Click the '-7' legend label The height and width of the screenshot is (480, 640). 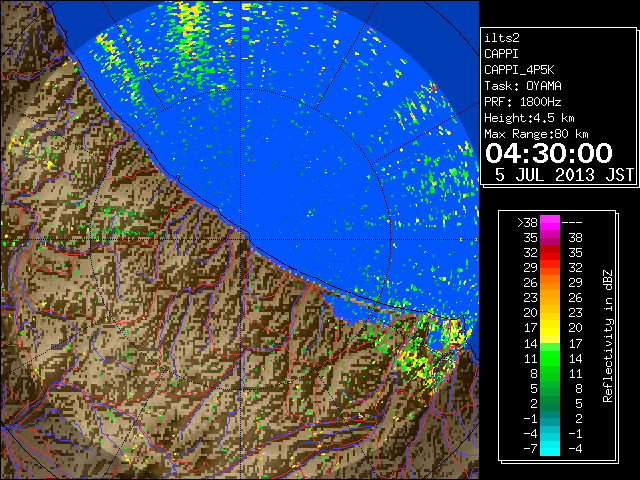[530, 449]
